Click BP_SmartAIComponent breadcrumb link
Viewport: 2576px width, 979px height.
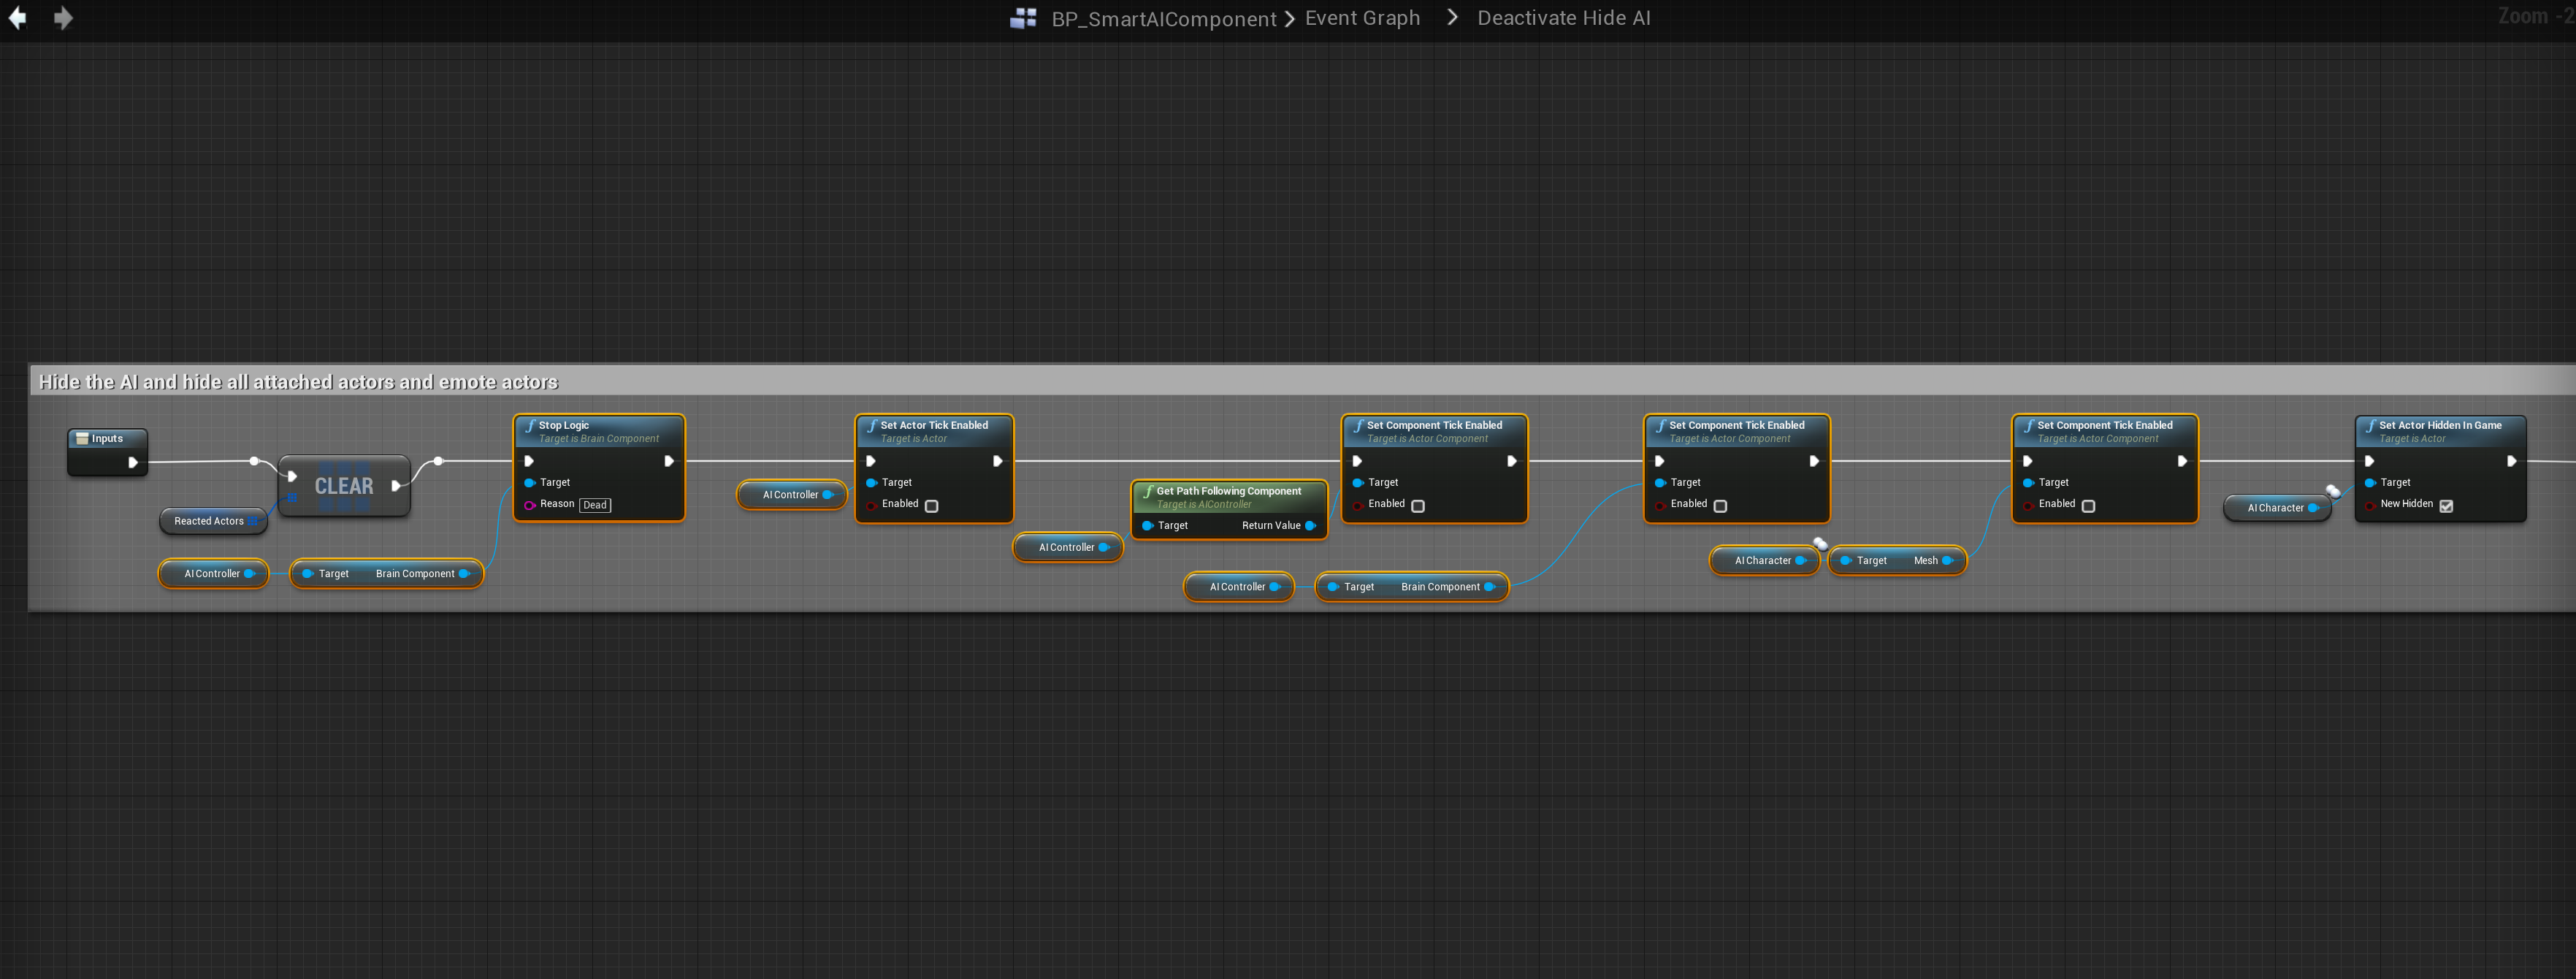(1163, 19)
